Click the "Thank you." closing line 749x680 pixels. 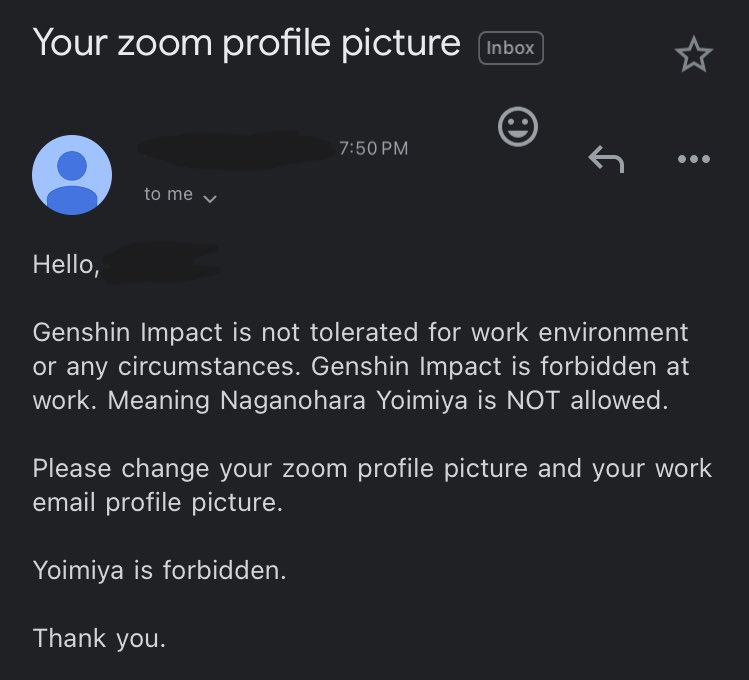click(x=99, y=637)
